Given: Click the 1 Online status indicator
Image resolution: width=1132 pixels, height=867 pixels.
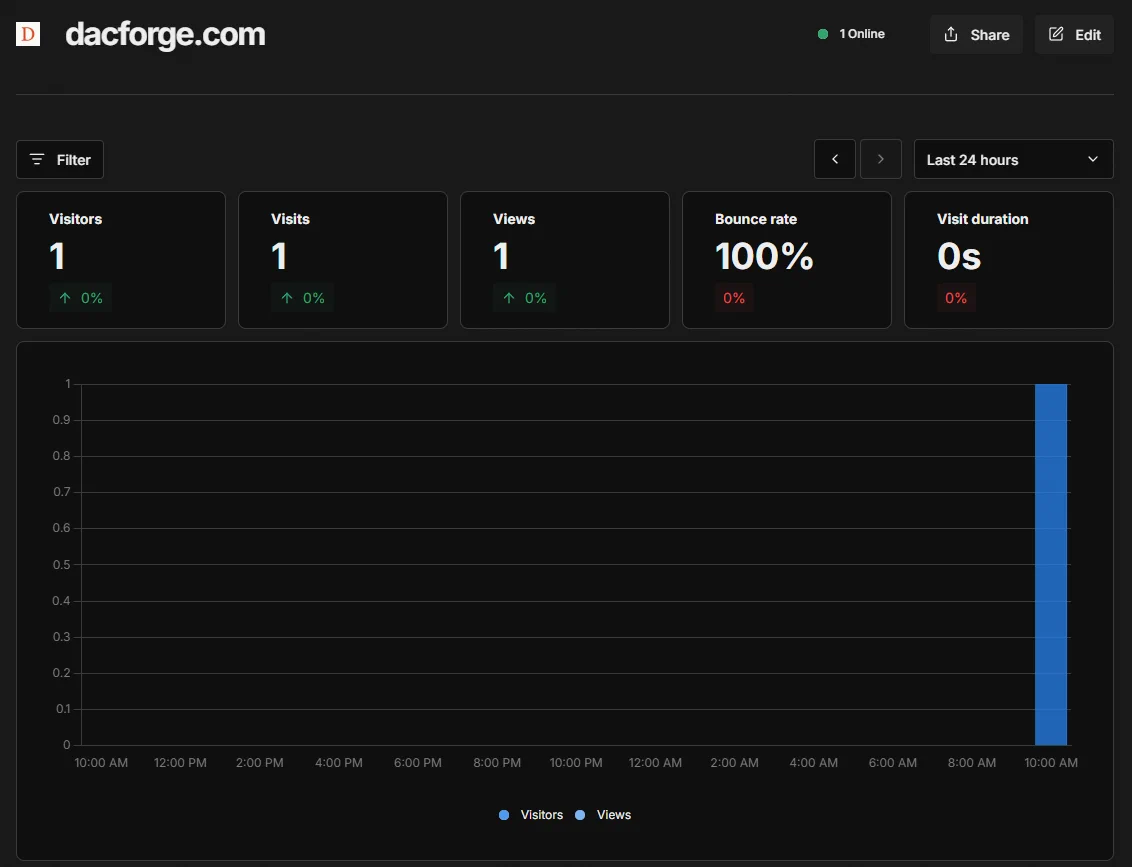Looking at the screenshot, I should (x=851, y=34).
